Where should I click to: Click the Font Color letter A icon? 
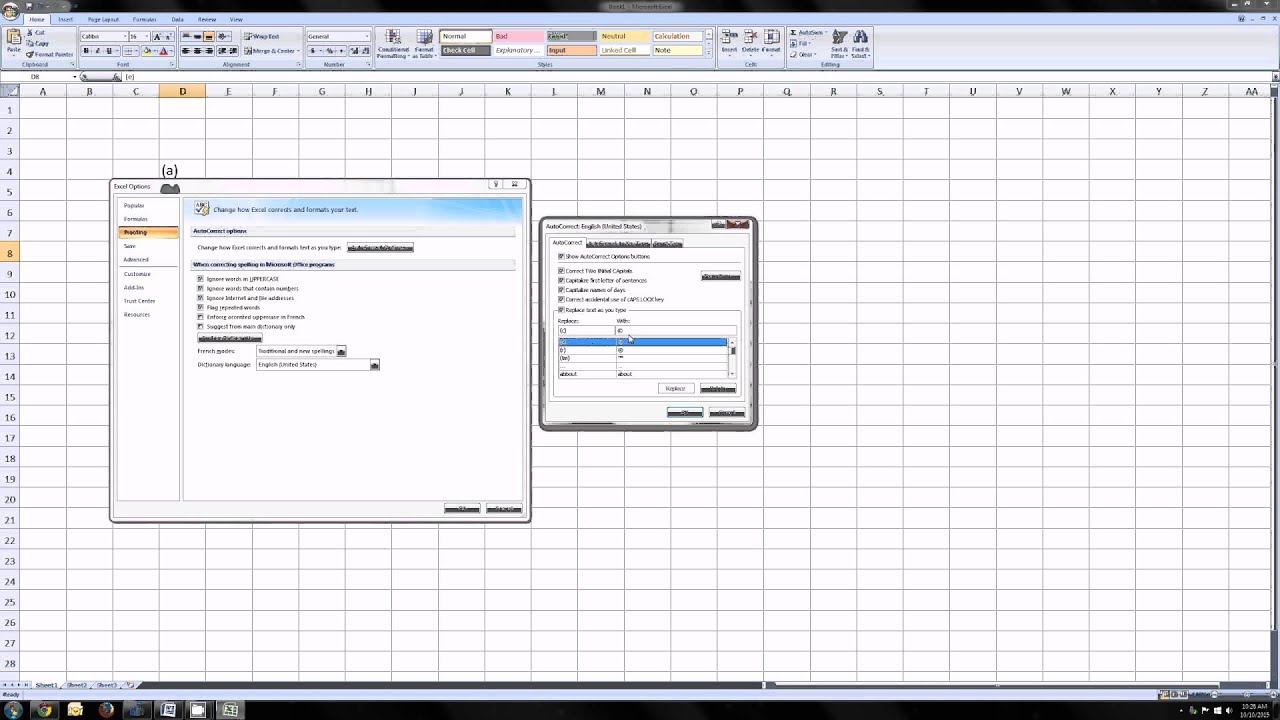(163, 51)
